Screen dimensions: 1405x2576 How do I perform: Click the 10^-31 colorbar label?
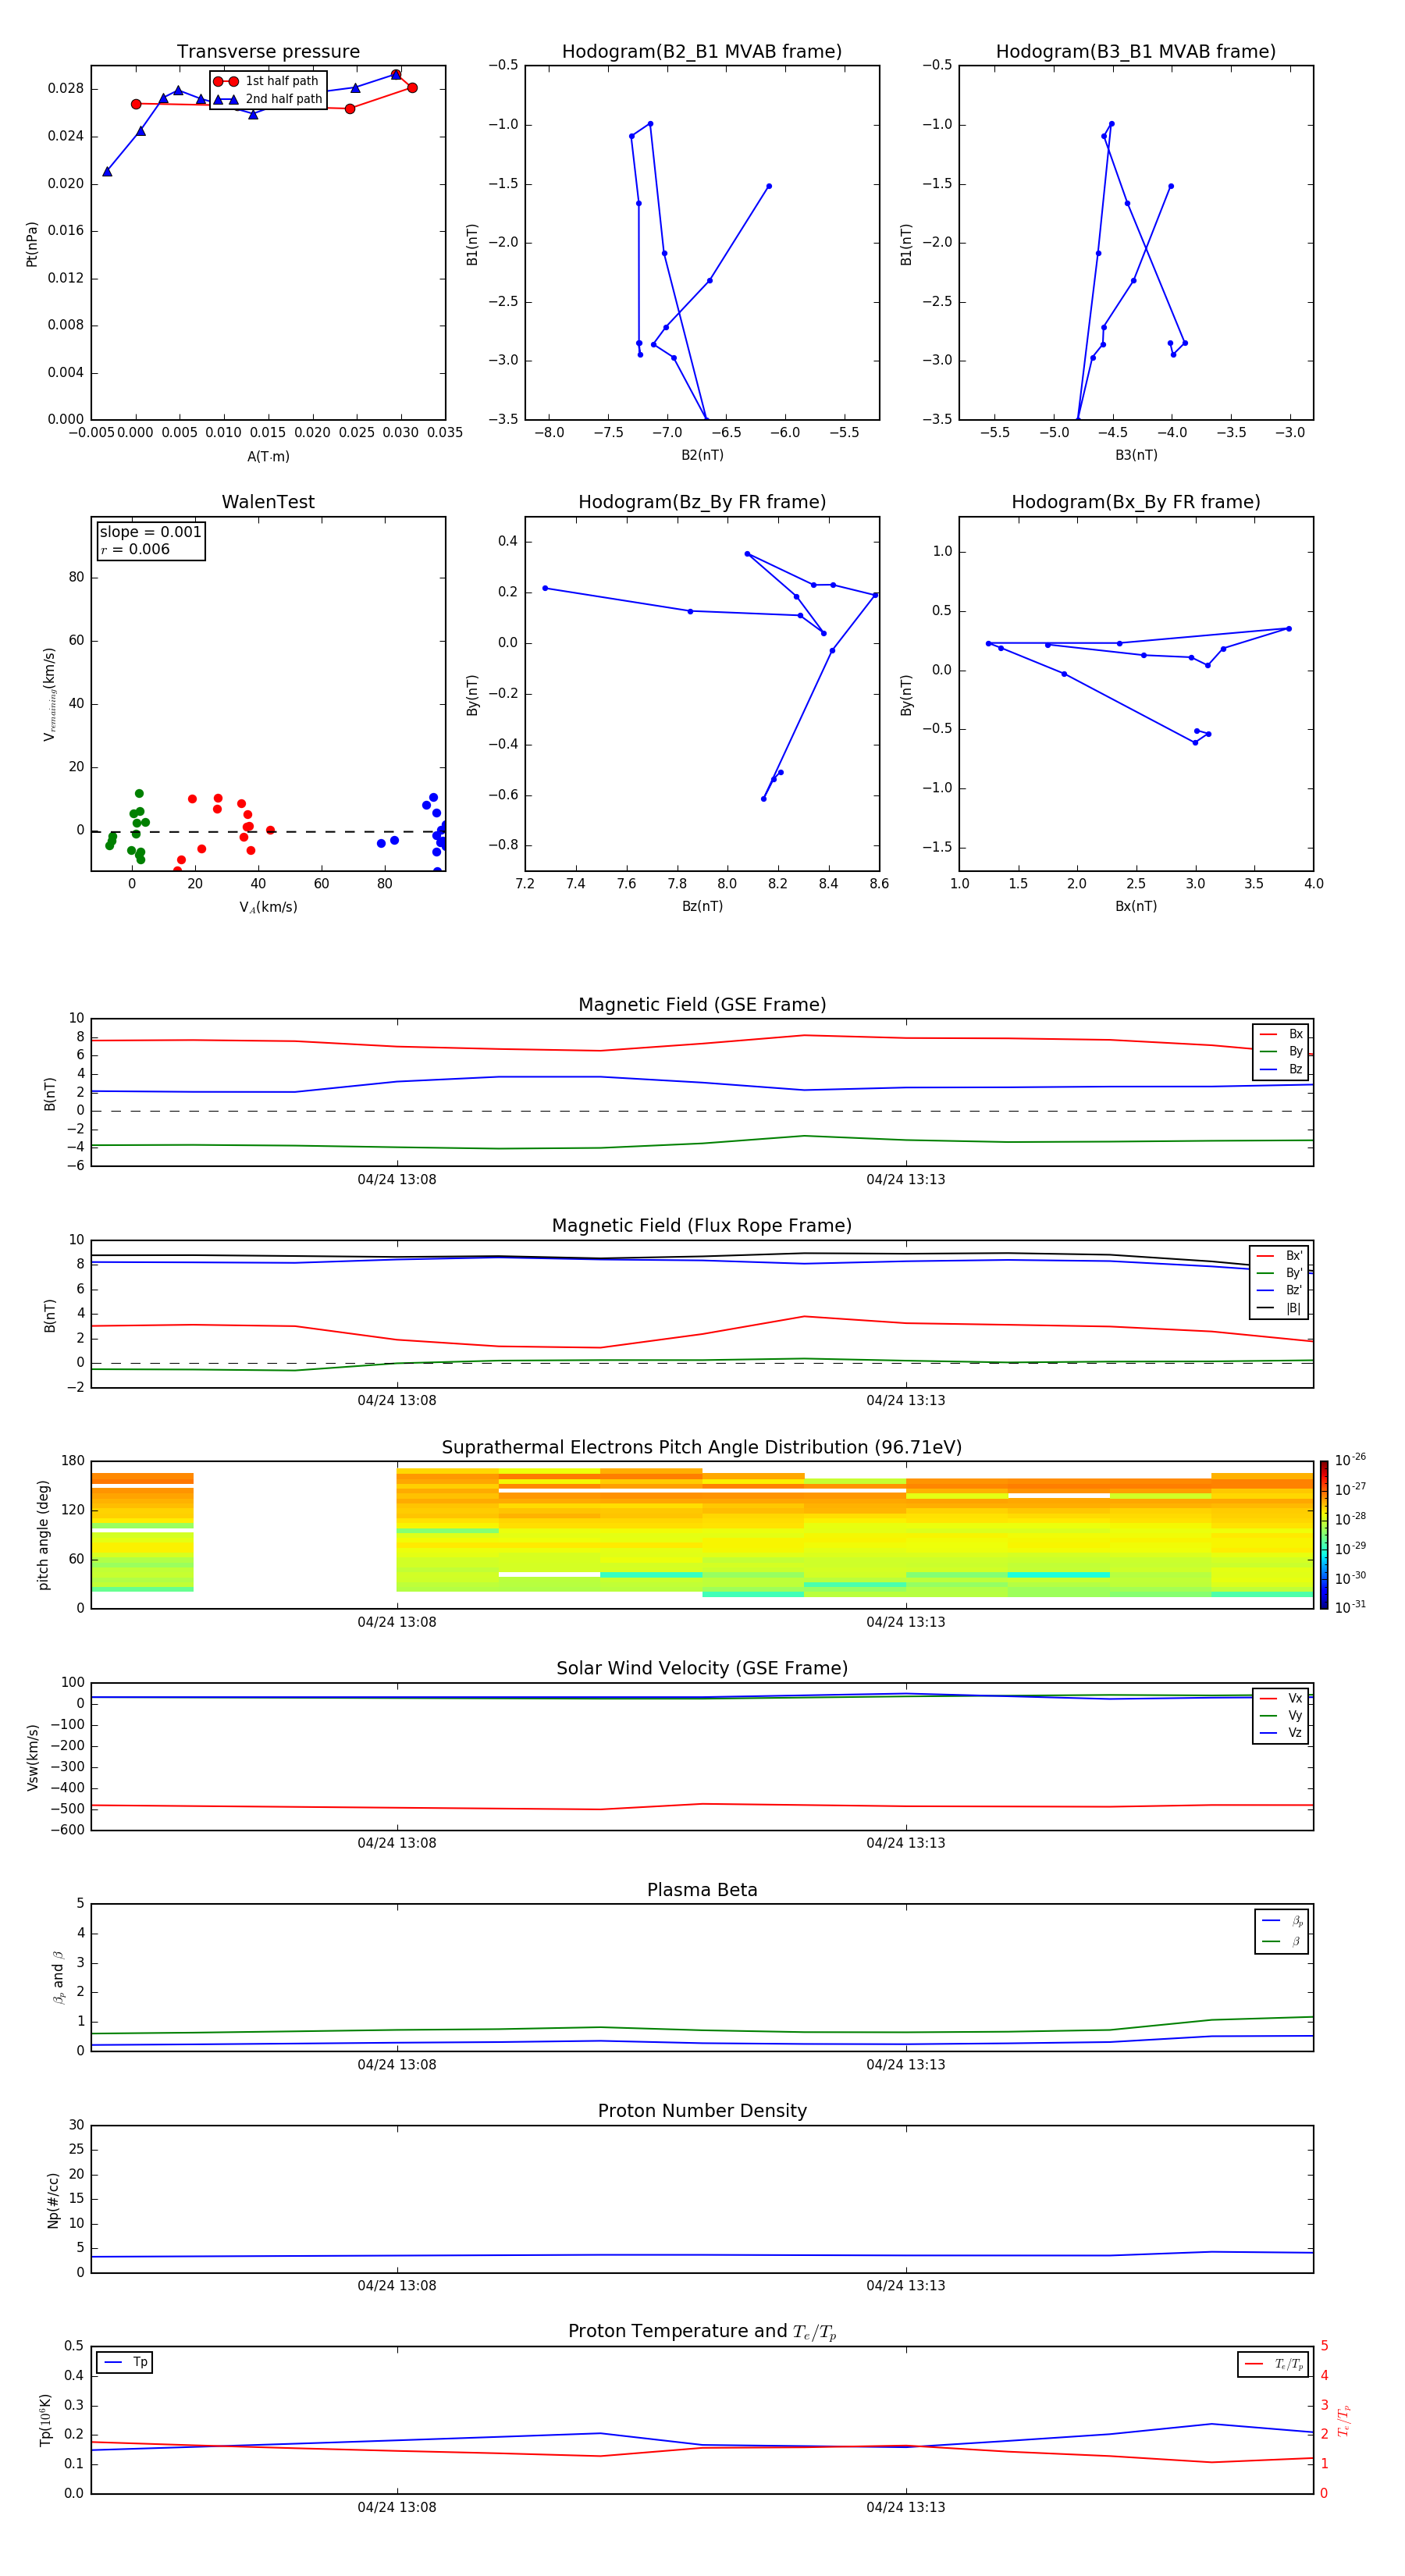point(1350,1607)
